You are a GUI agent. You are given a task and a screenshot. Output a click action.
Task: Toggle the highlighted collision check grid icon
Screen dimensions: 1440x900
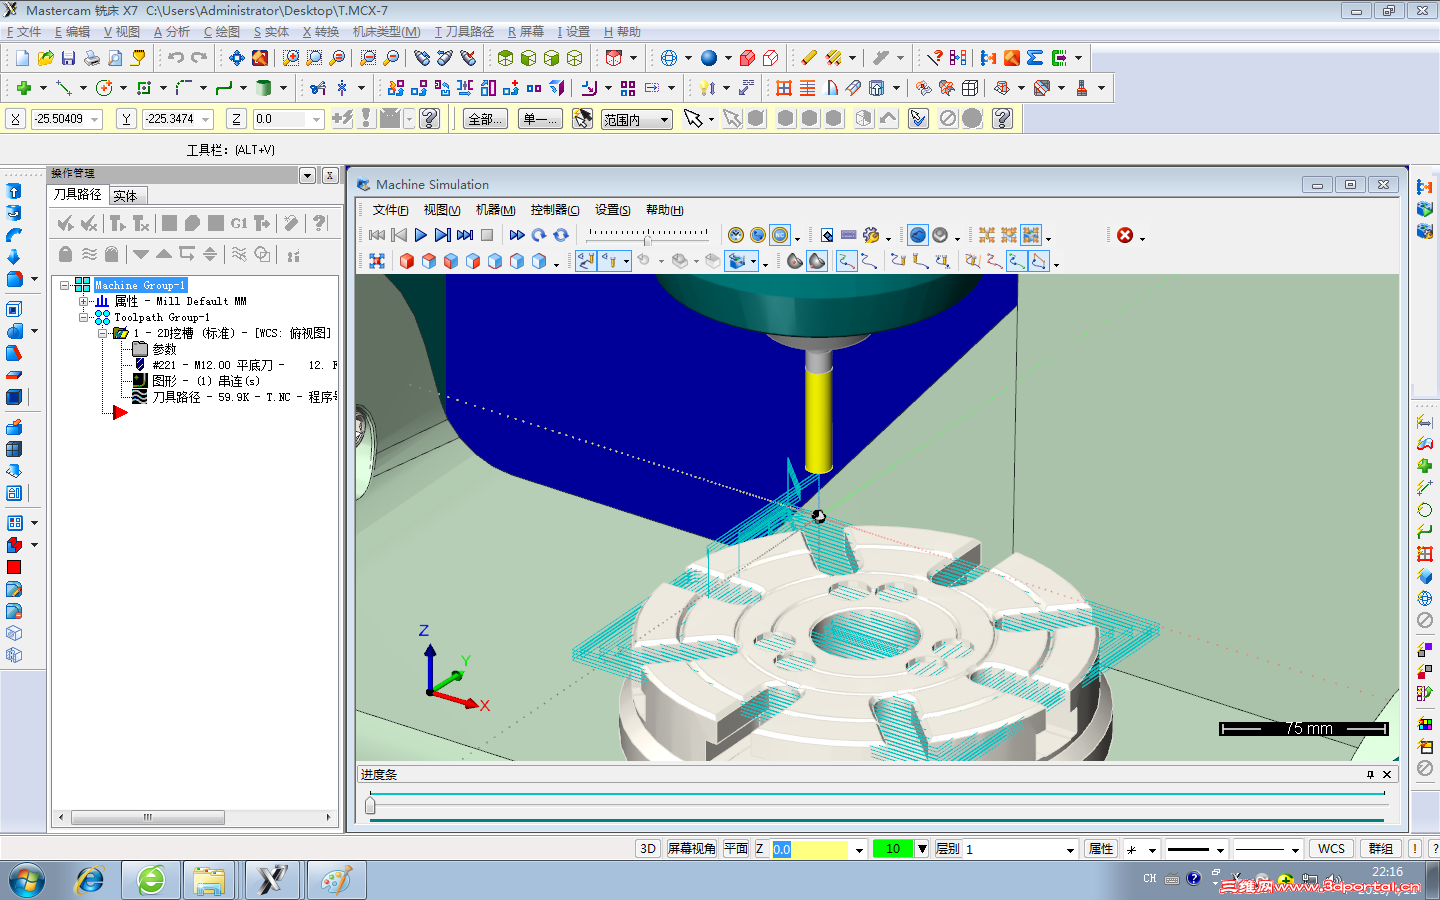[1031, 235]
